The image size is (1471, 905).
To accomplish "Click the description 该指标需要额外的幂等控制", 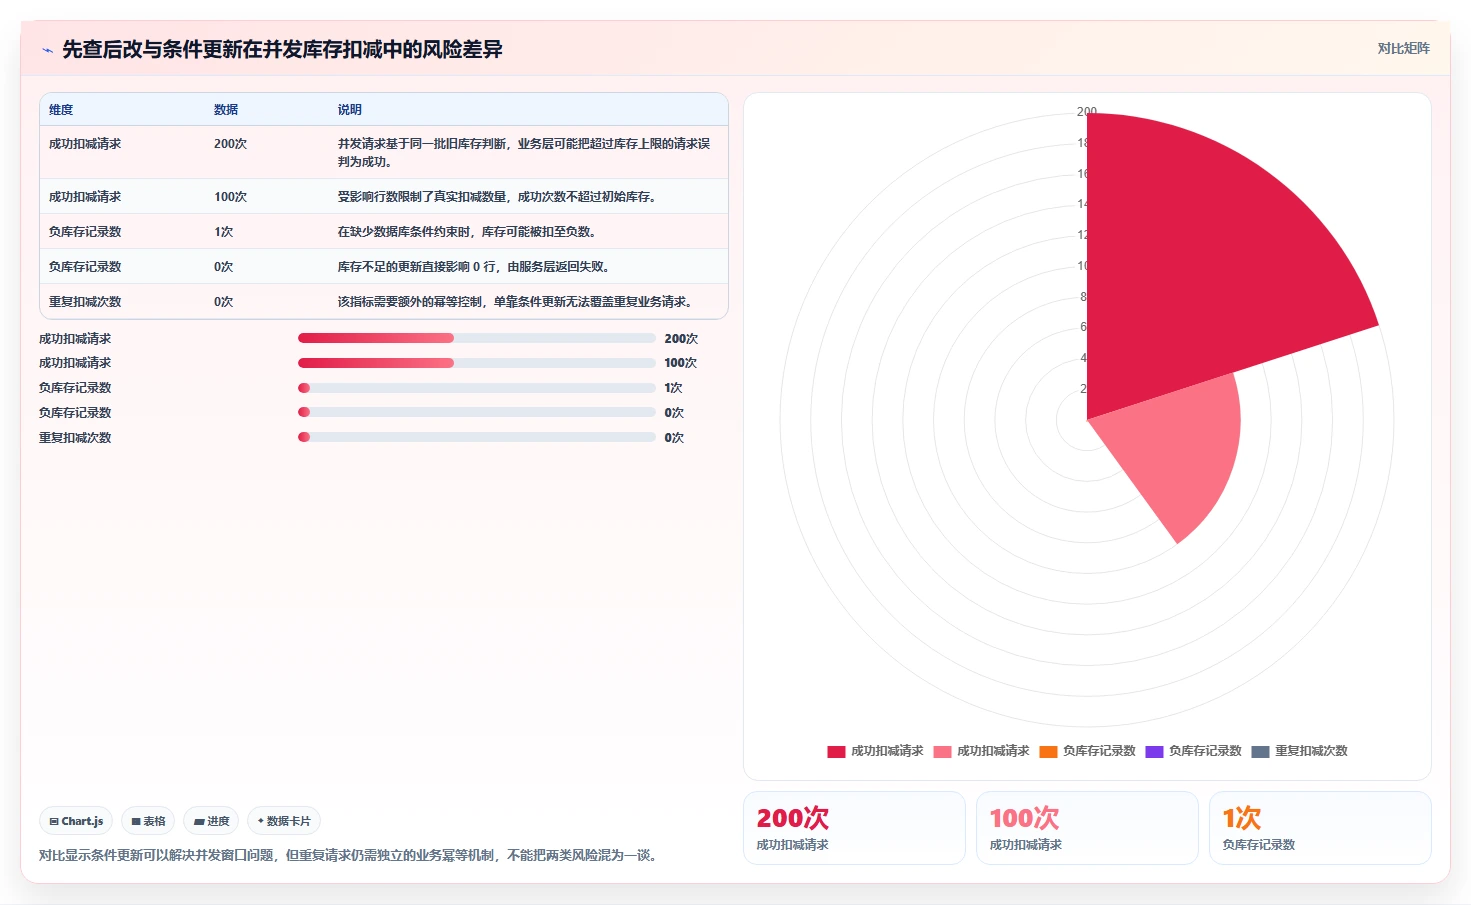I will [515, 302].
